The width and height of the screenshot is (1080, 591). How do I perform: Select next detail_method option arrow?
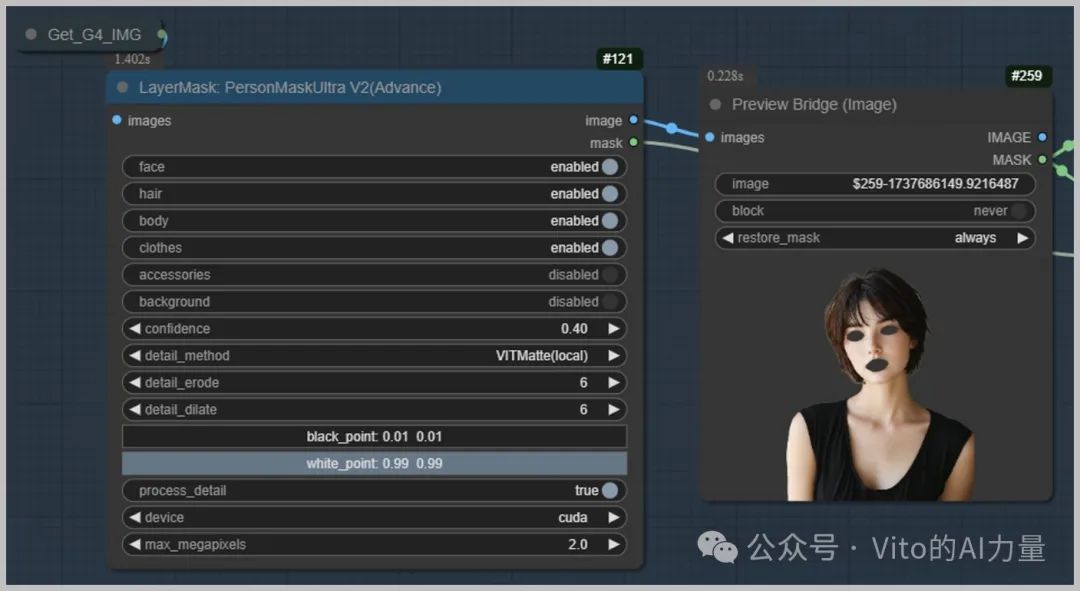pyautogui.click(x=614, y=355)
